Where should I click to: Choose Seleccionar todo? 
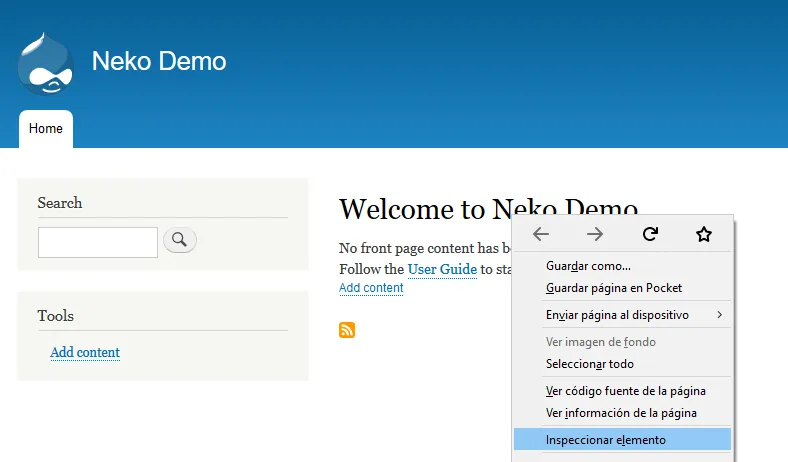point(622,364)
